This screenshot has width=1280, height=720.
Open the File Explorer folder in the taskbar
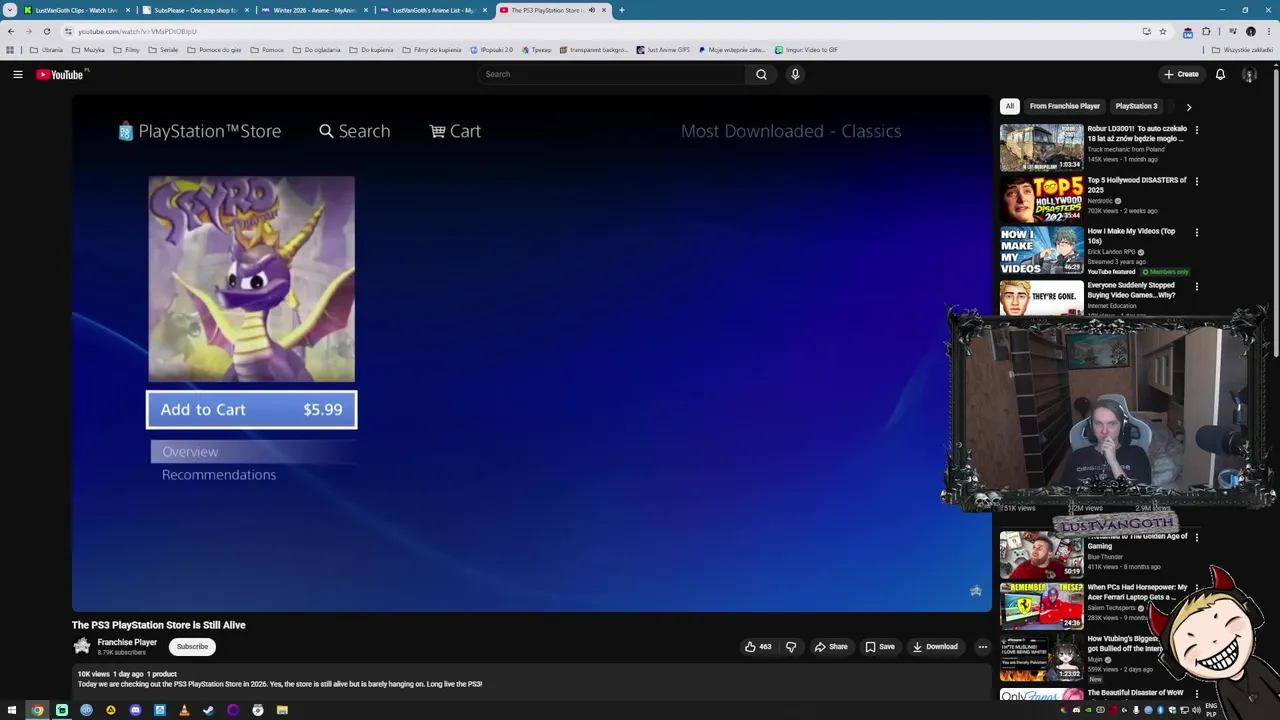(x=282, y=710)
